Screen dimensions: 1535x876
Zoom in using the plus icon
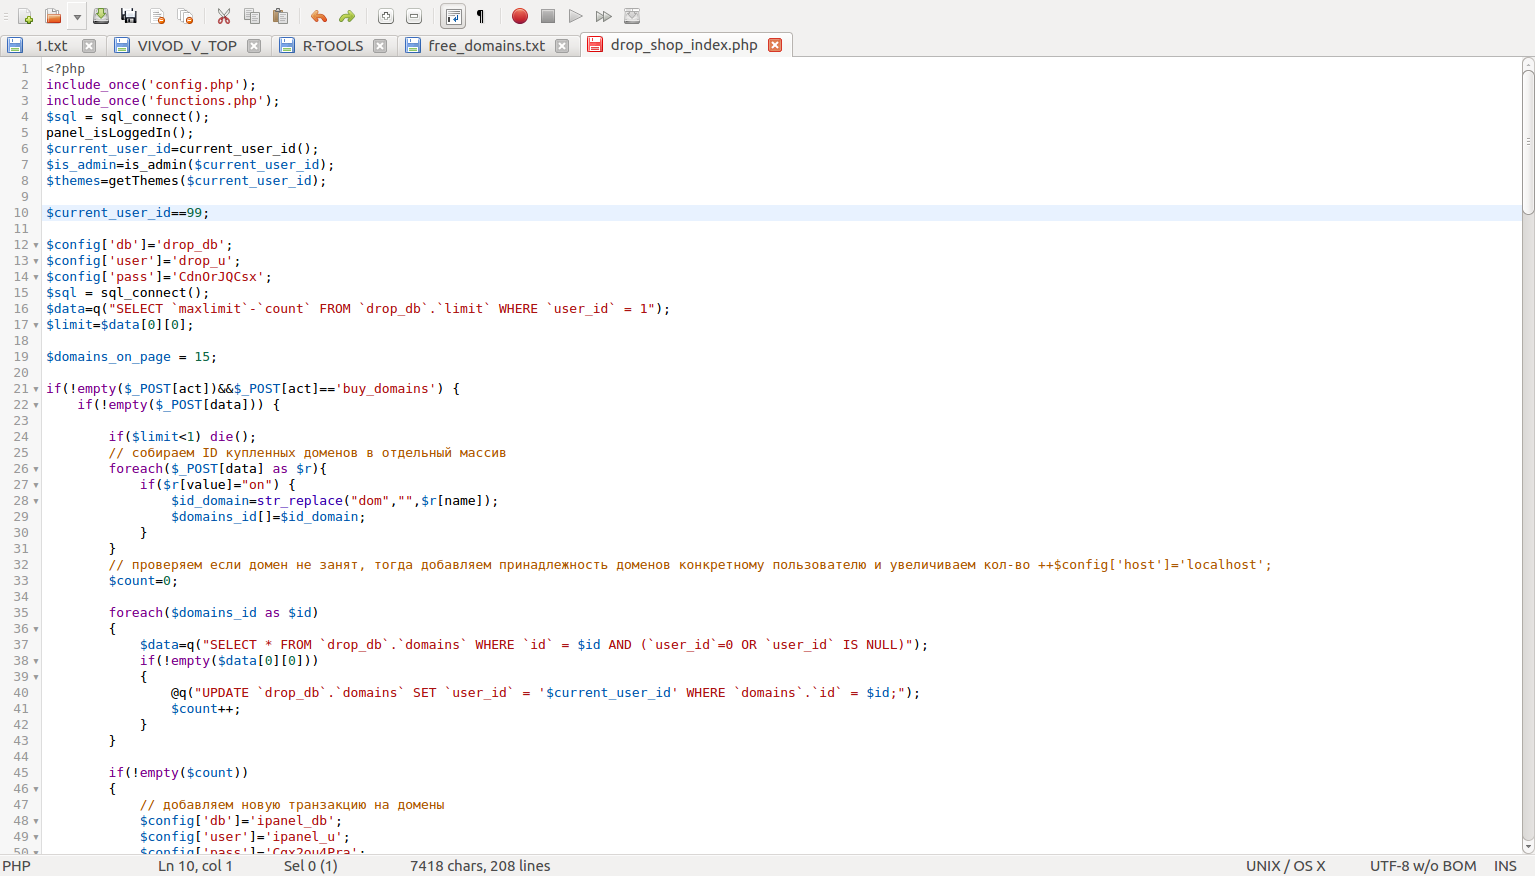(386, 16)
